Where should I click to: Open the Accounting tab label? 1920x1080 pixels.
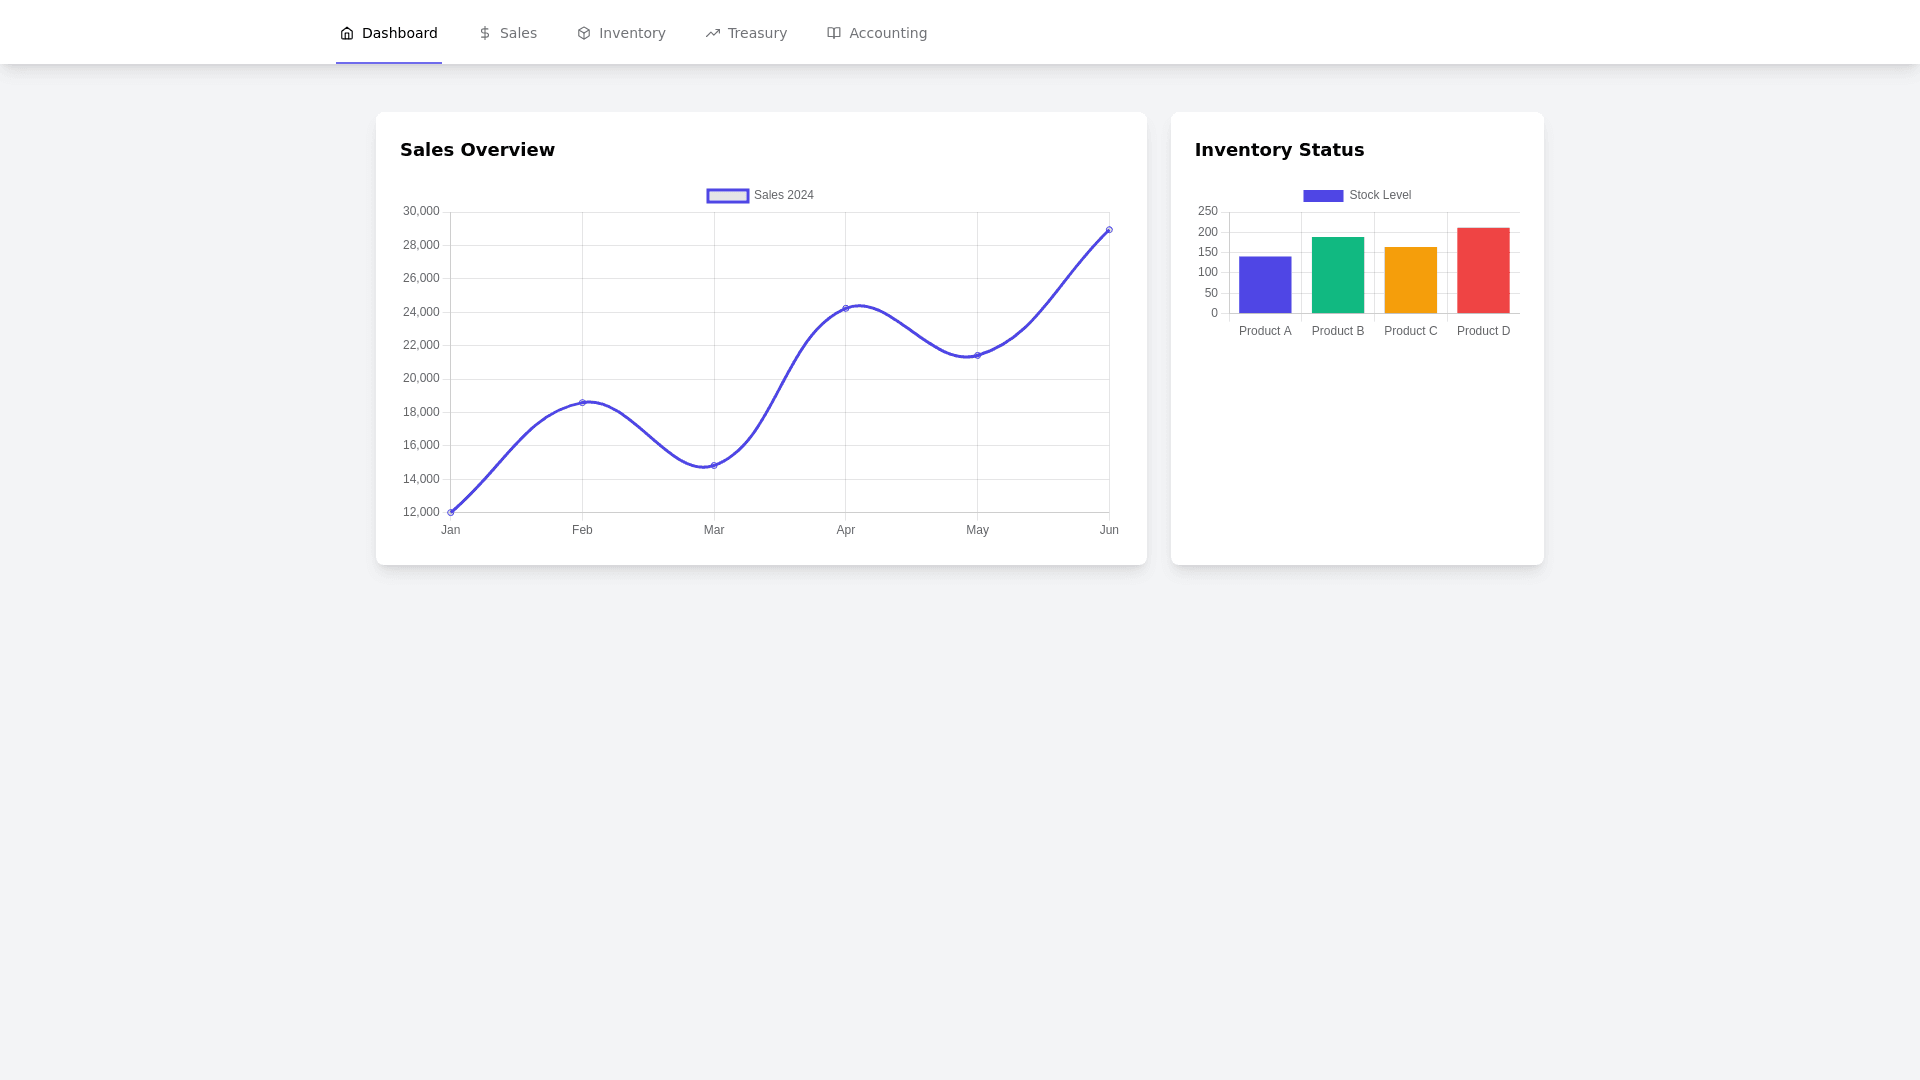[888, 33]
